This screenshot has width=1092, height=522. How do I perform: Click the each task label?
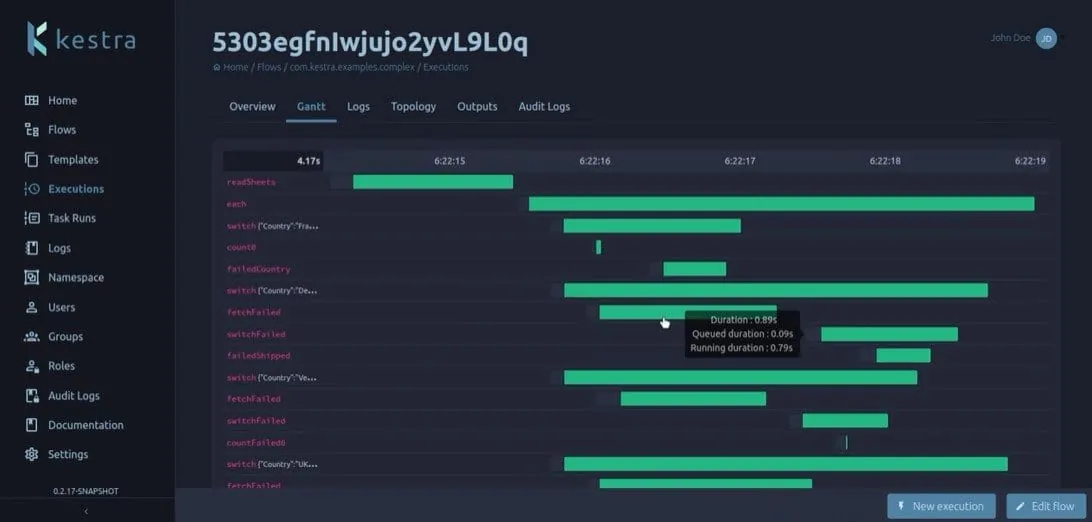pos(236,204)
